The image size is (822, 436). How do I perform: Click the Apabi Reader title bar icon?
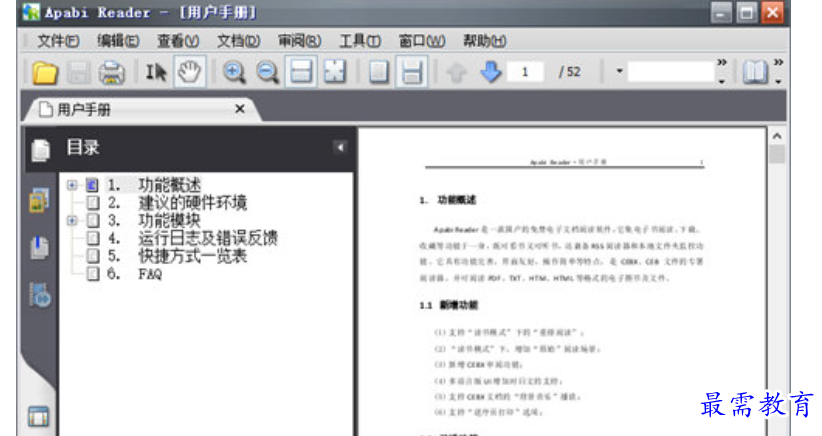(x=31, y=12)
